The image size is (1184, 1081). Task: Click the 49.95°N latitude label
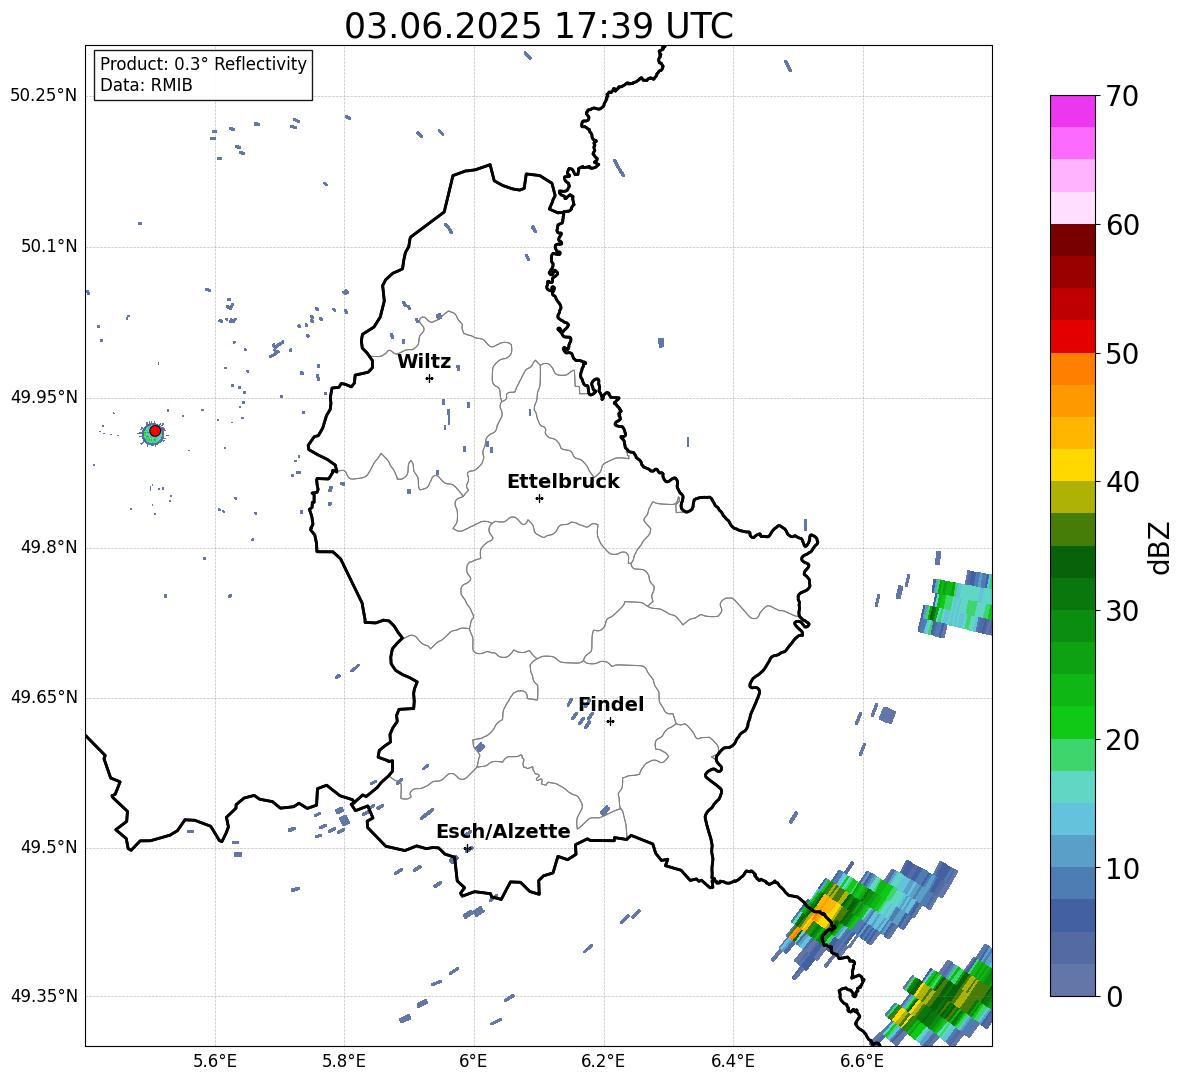tap(44, 397)
